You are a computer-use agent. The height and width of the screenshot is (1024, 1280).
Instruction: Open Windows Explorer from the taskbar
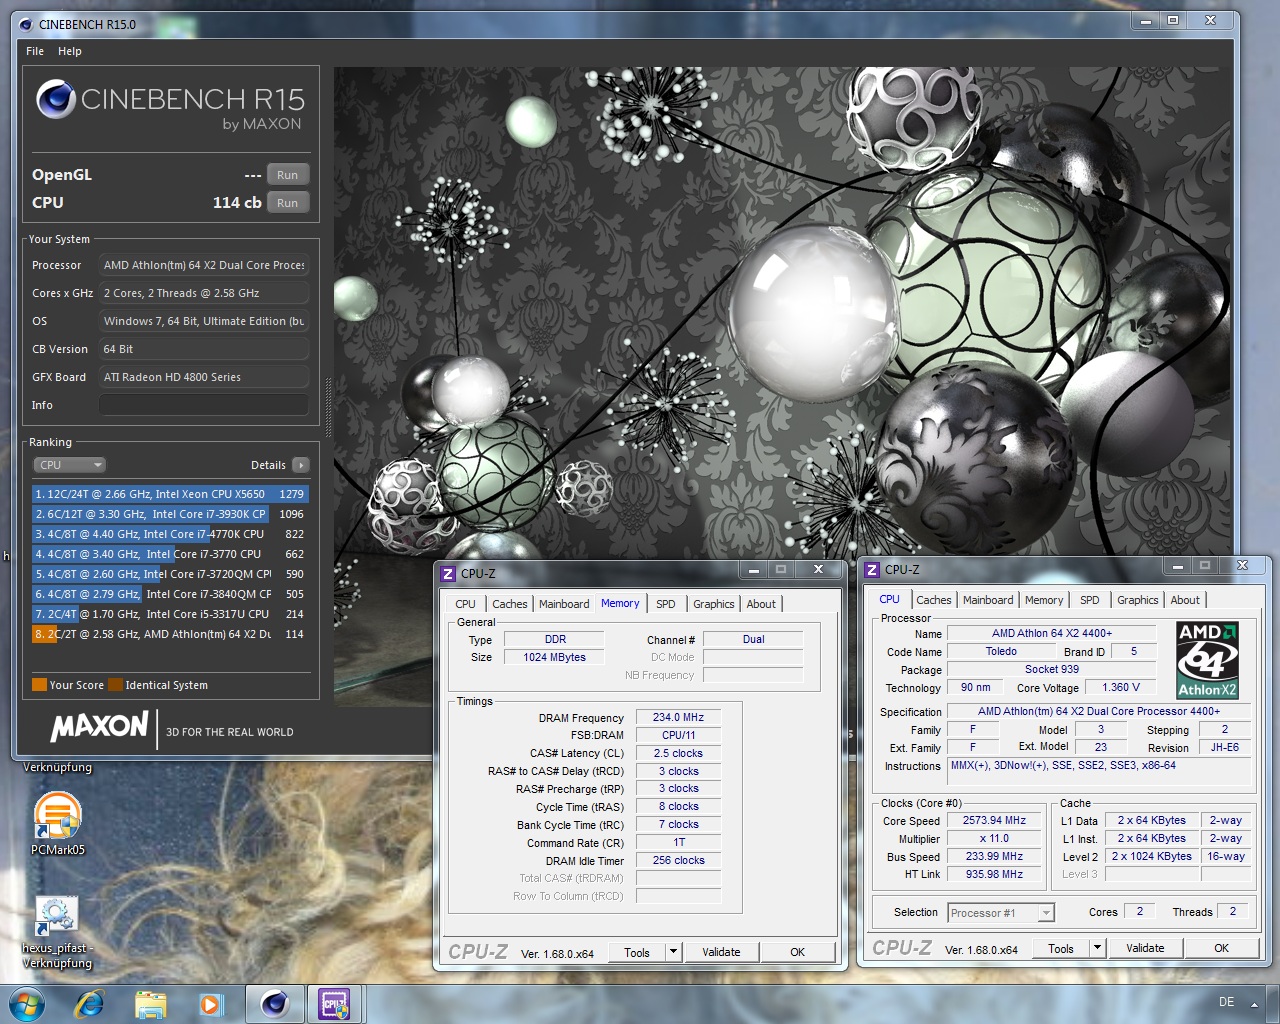click(x=150, y=1003)
